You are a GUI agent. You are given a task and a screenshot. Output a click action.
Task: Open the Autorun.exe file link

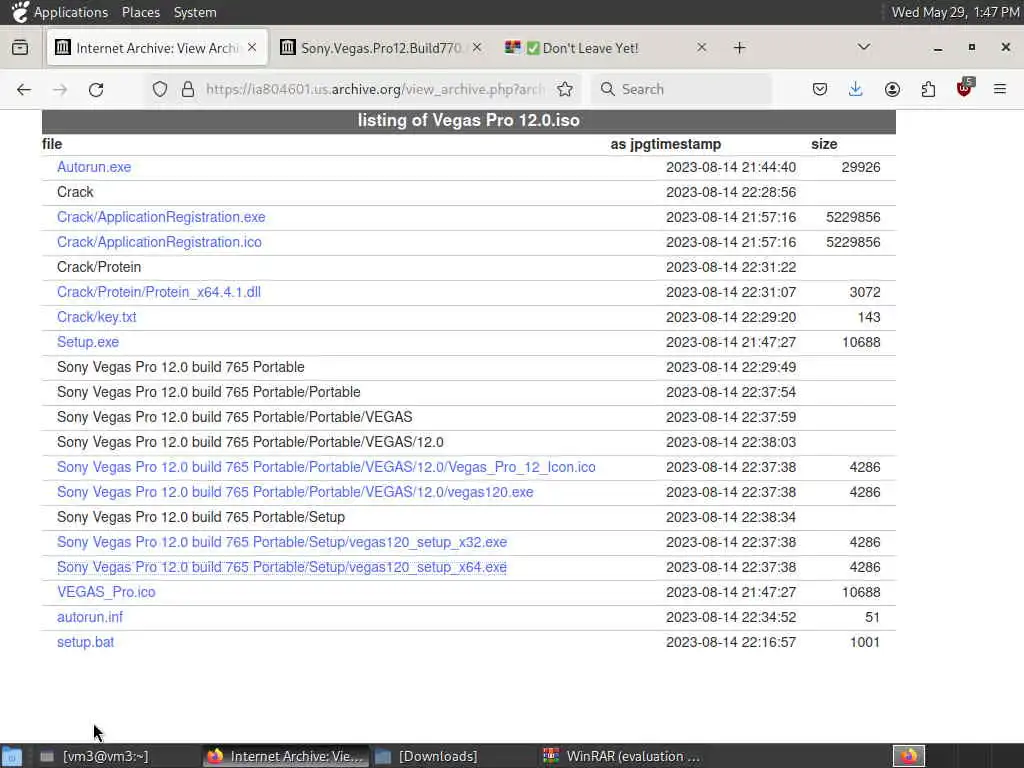click(94, 167)
